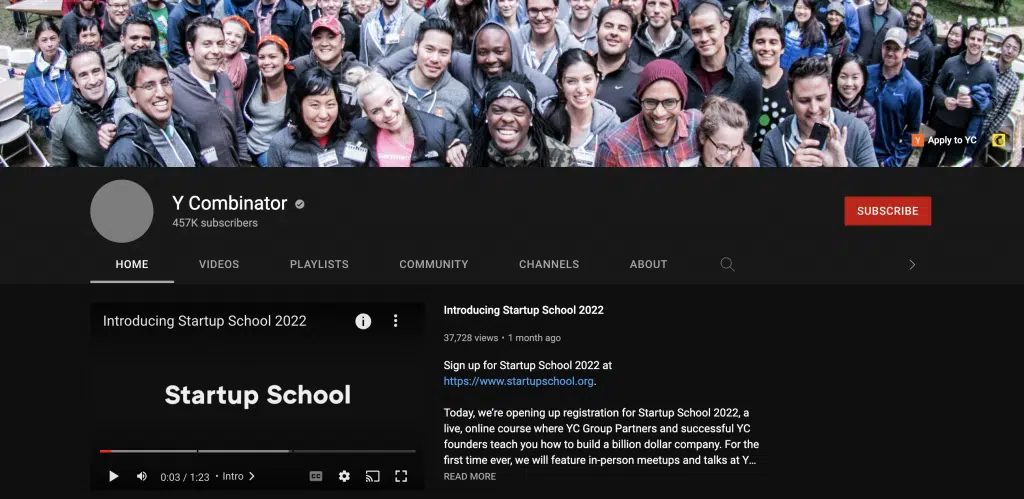Mute the video volume speaker icon
Screen dimensions: 1024x499
tap(142, 477)
